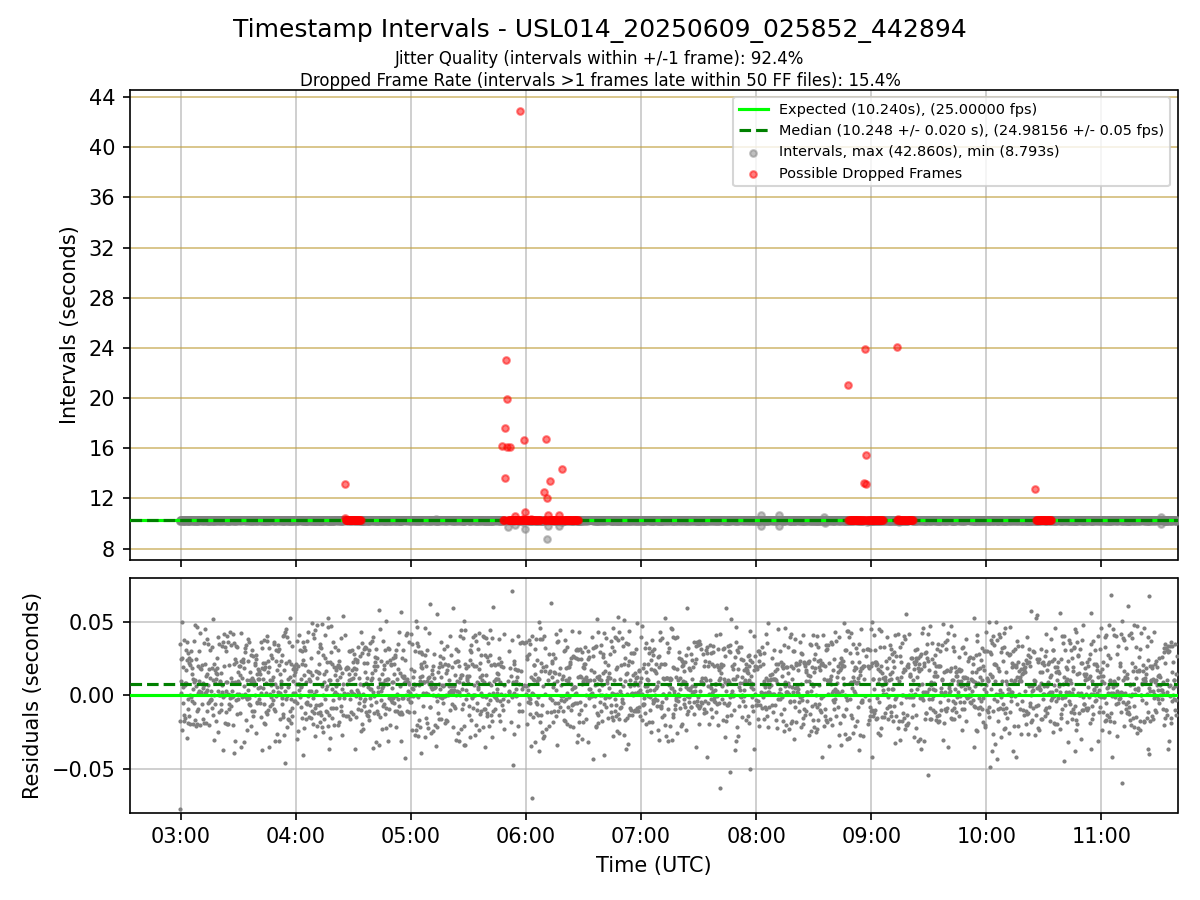Image resolution: width=1200 pixels, height=900 pixels.
Task: Click legend entry 'Median (10.248 +/- 0.020 s)'
Action: click(971, 130)
